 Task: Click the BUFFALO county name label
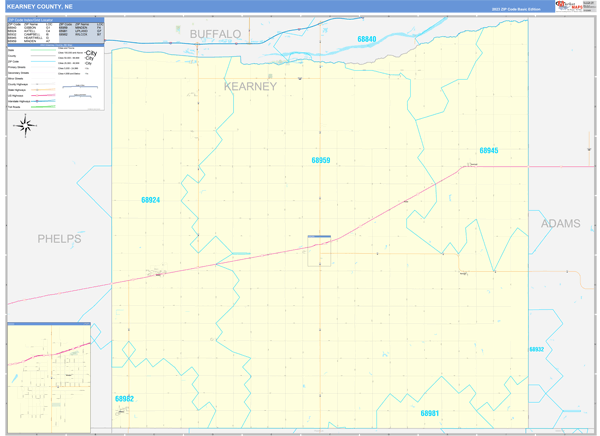click(x=216, y=34)
